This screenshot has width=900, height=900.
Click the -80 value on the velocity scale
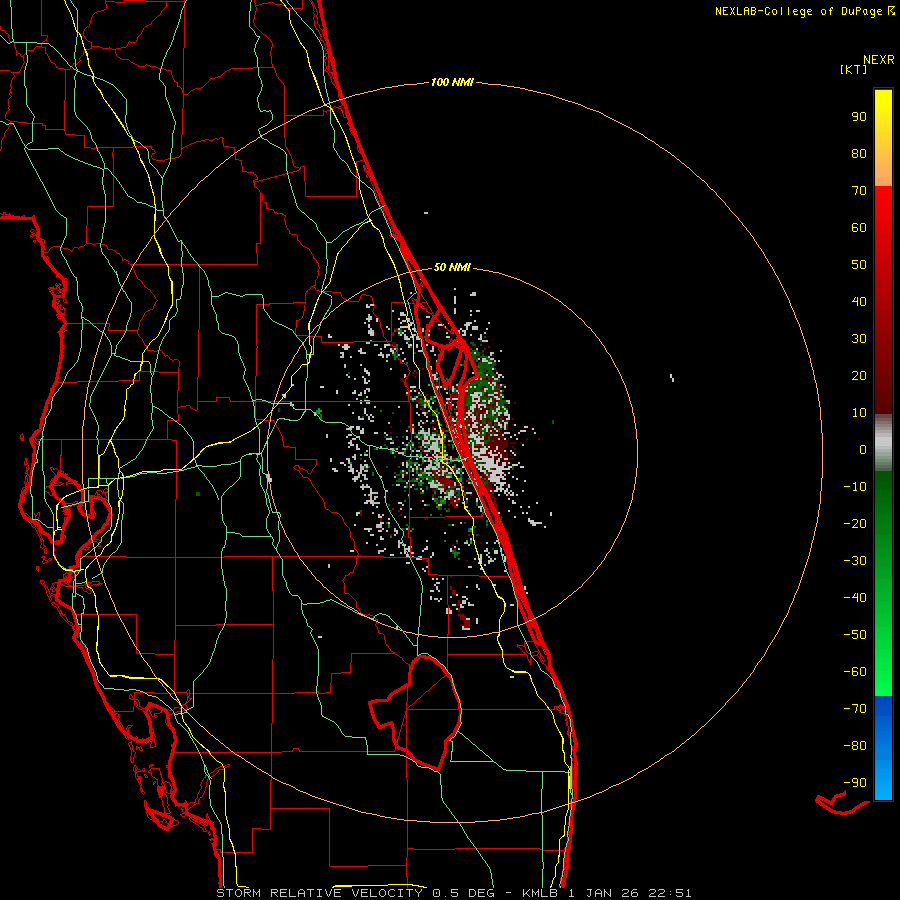pos(855,746)
